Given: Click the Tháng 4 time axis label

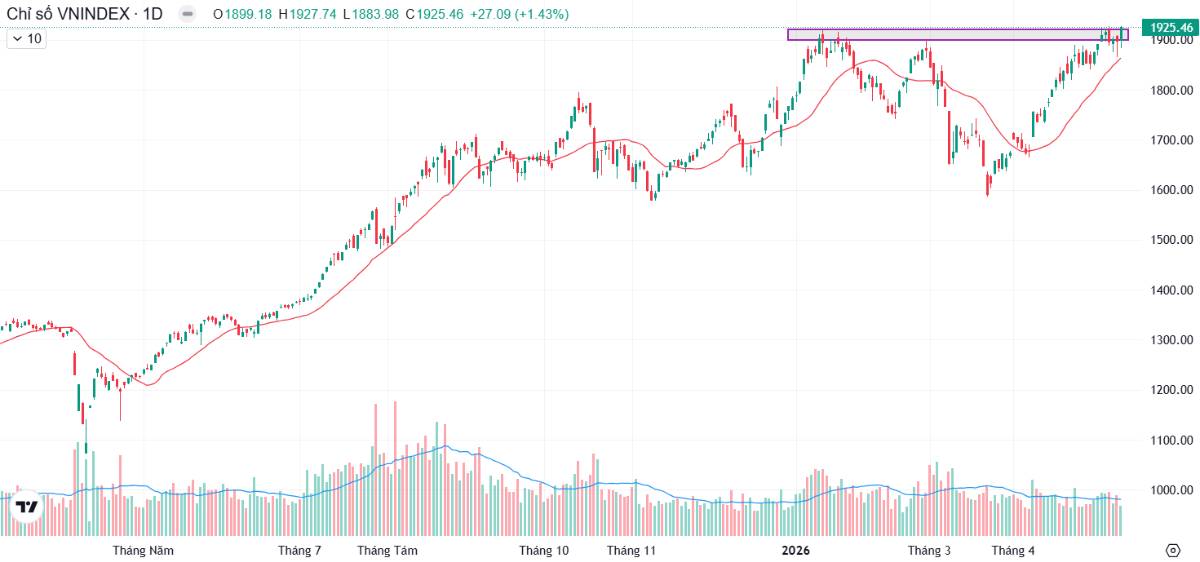Looking at the screenshot, I should tap(1013, 551).
